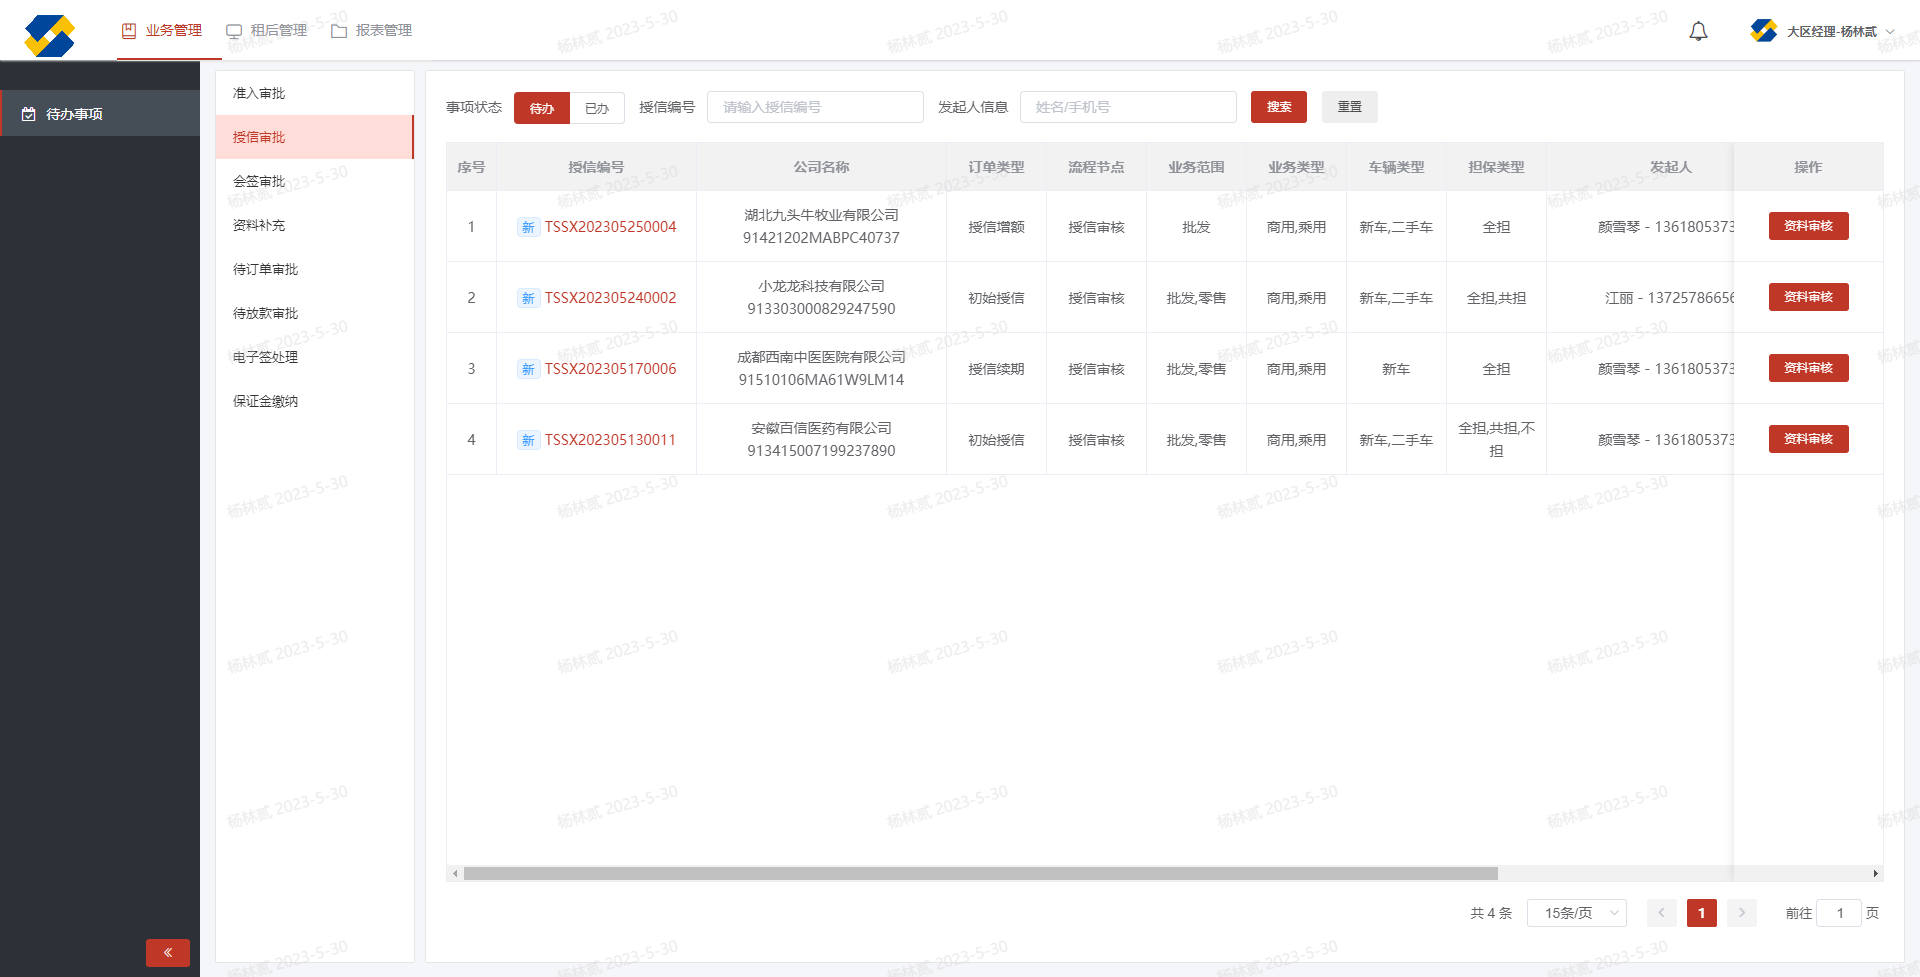Viewport: 1920px width, 977px height.
Task: Click 资料审核 for 小龙龙科技有限公司 row
Action: tap(1808, 297)
